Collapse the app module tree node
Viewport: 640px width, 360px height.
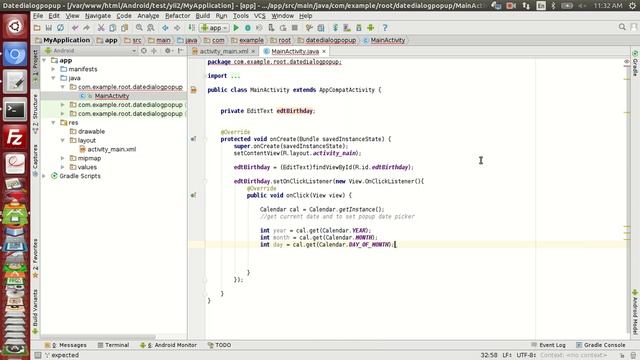point(44,60)
